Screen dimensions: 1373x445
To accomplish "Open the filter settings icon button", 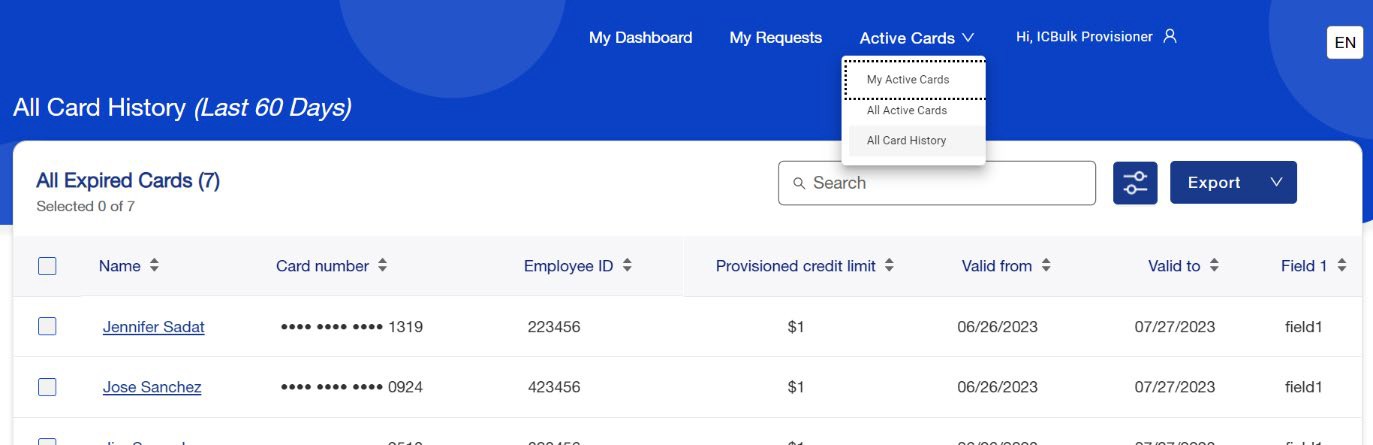I will click(1135, 183).
